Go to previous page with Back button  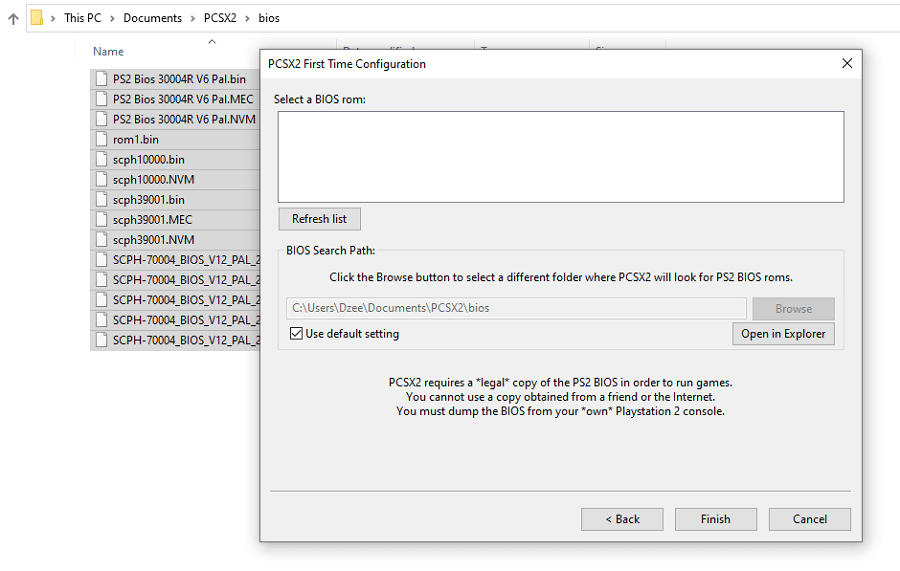click(x=622, y=519)
